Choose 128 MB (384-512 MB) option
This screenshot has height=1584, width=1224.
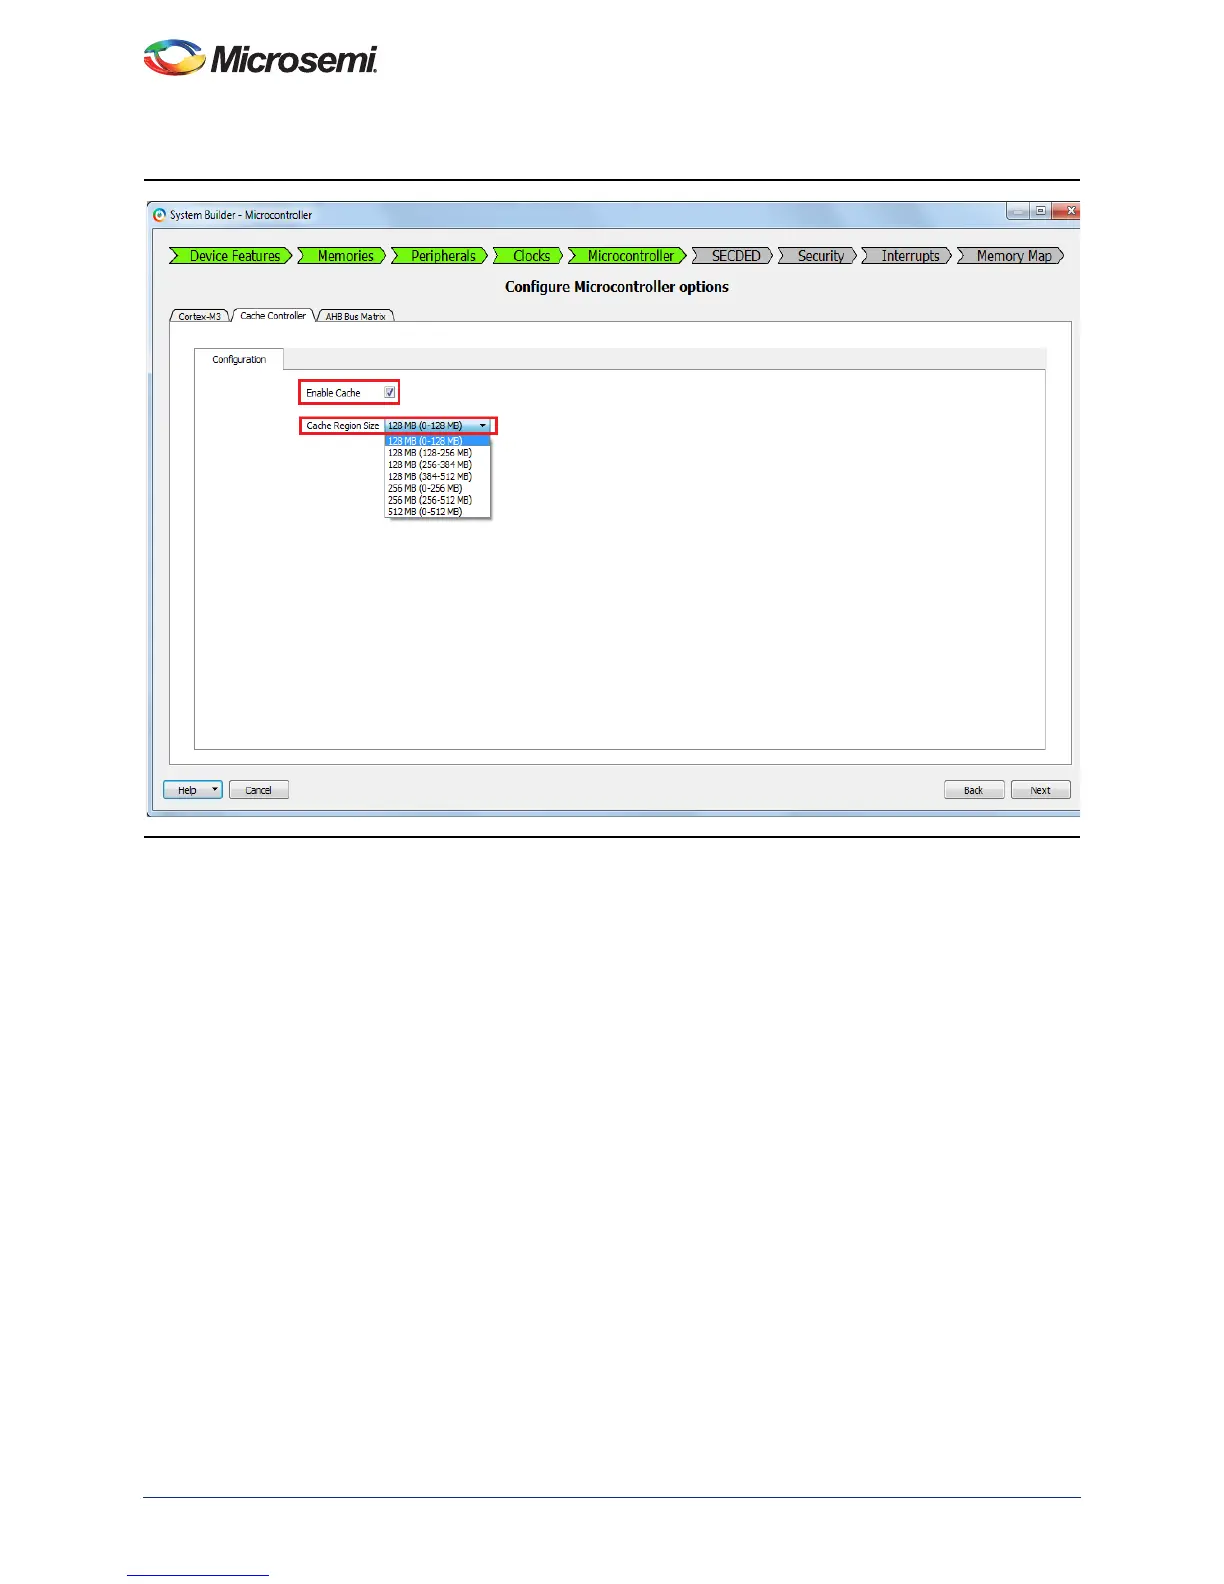tap(437, 477)
